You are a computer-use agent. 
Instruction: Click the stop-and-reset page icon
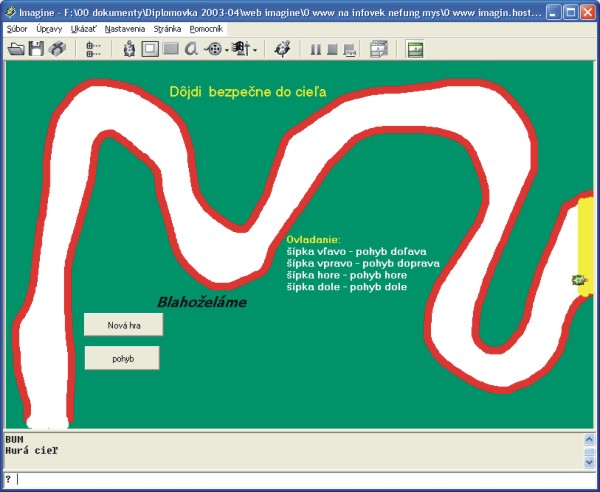[x=350, y=50]
